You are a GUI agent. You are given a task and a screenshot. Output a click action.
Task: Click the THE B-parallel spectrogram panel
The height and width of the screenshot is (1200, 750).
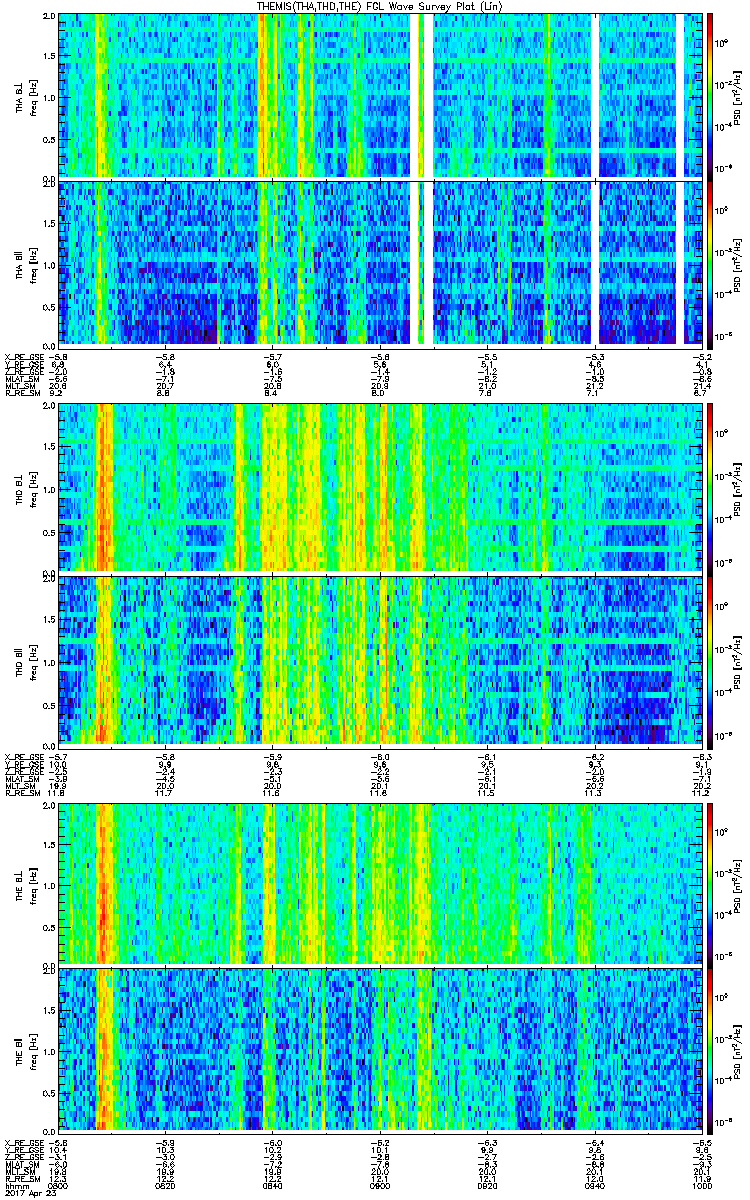[x=381, y=1049]
